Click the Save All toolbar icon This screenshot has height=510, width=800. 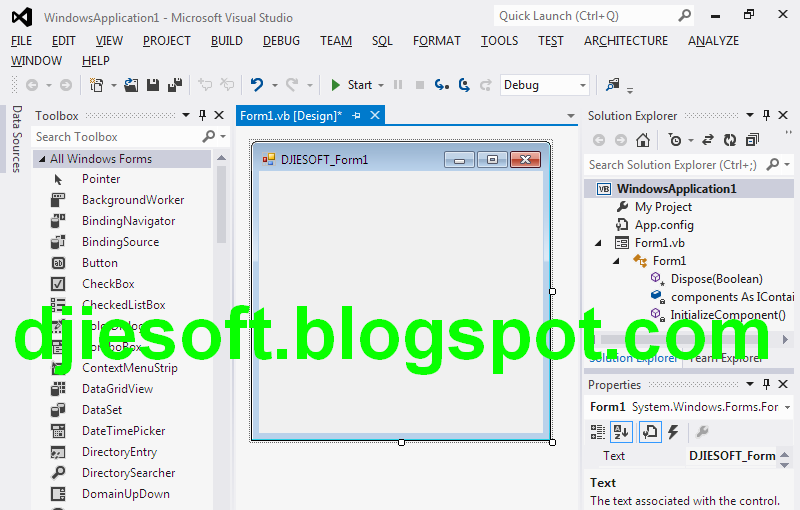[175, 85]
